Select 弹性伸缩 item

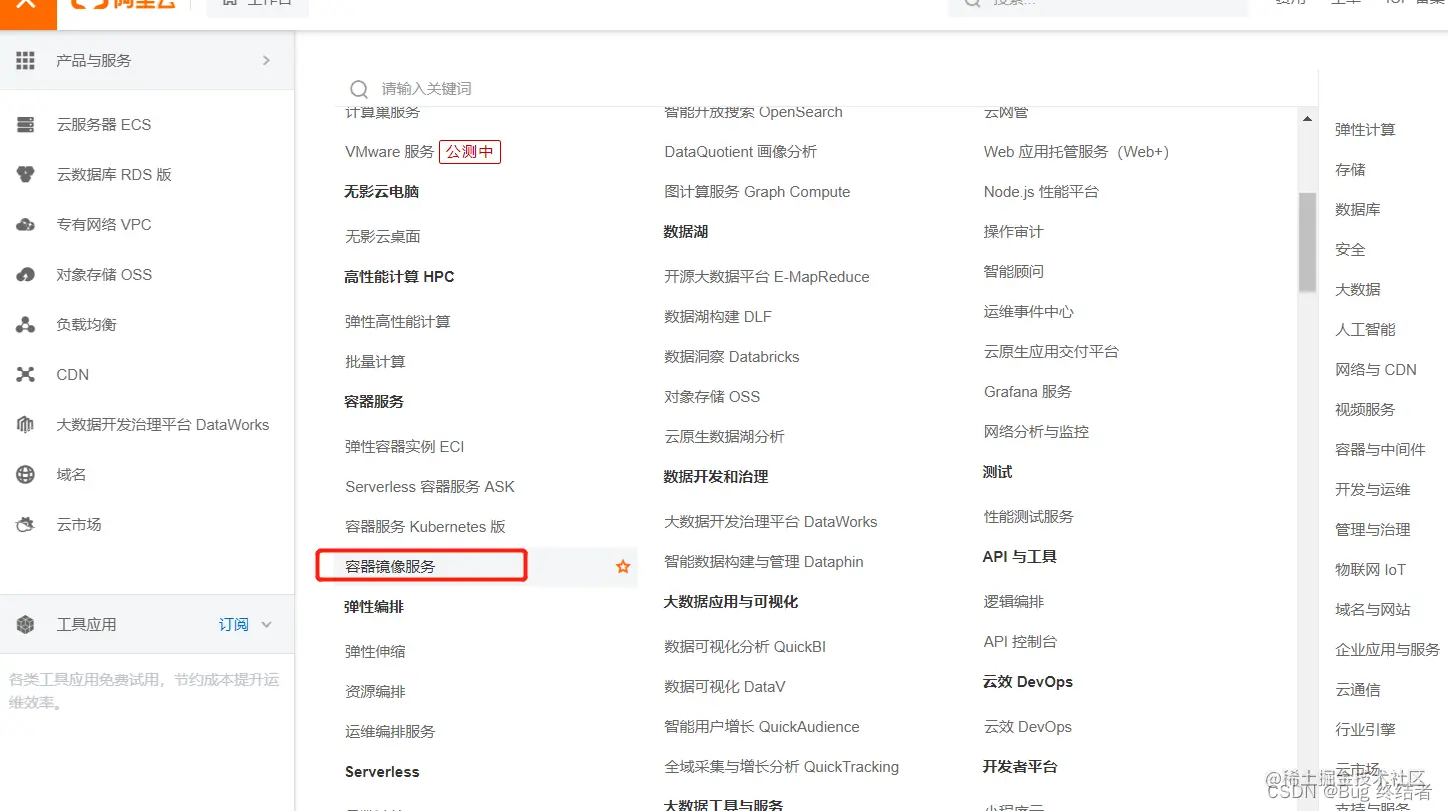pyautogui.click(x=375, y=652)
